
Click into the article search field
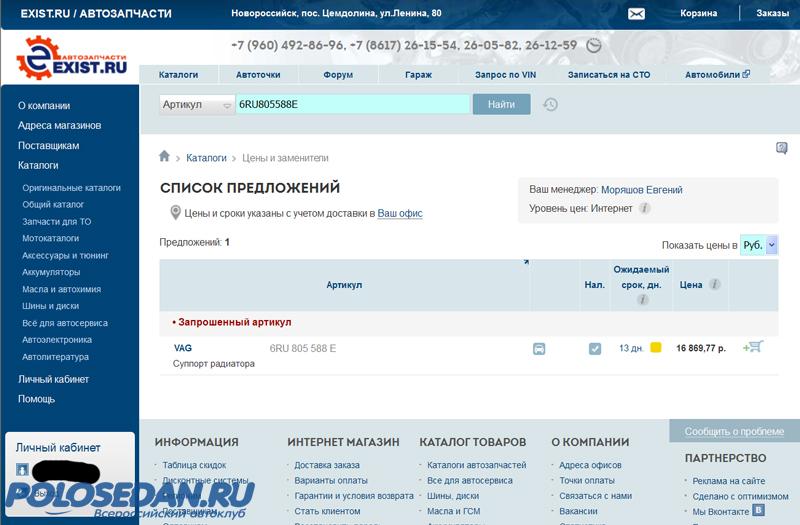(353, 105)
